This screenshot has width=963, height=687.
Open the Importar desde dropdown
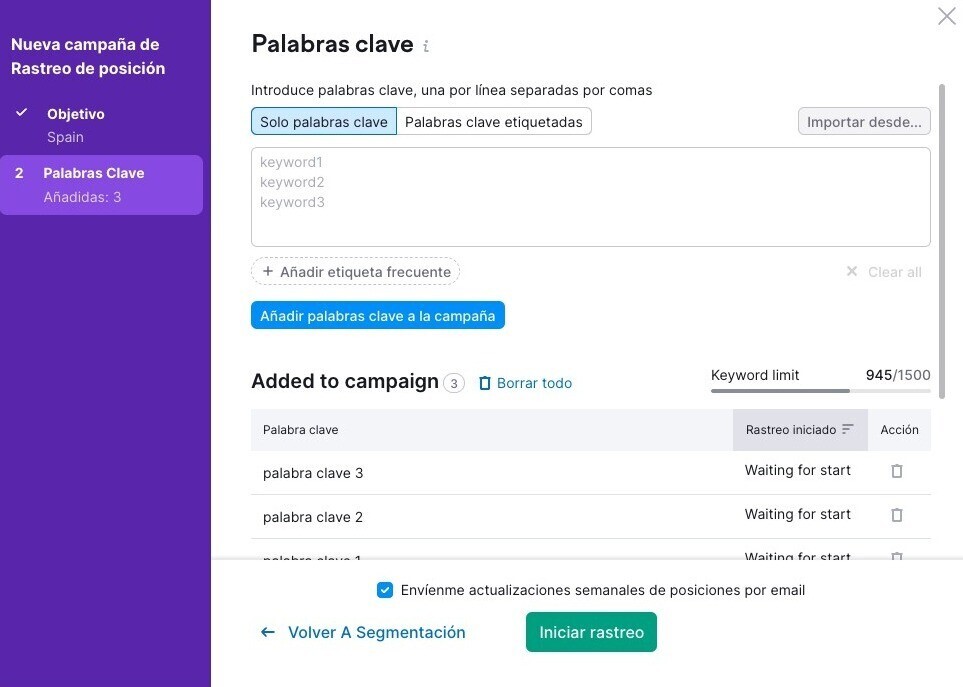(x=864, y=122)
